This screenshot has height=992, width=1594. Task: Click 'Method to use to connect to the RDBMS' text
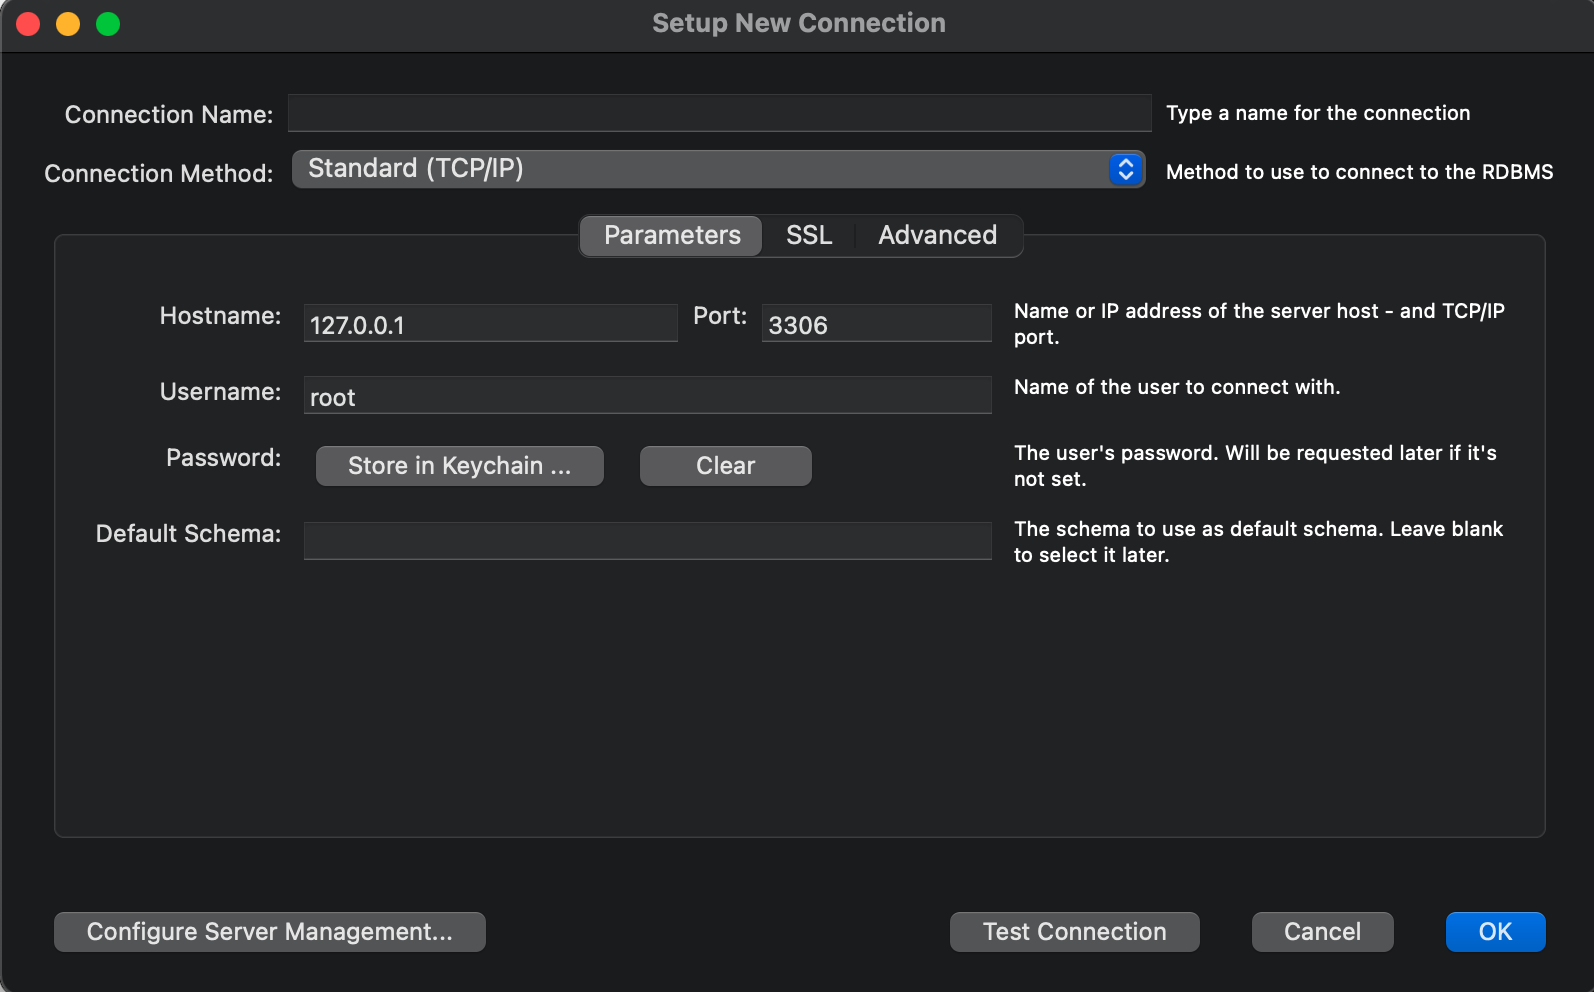click(1360, 172)
